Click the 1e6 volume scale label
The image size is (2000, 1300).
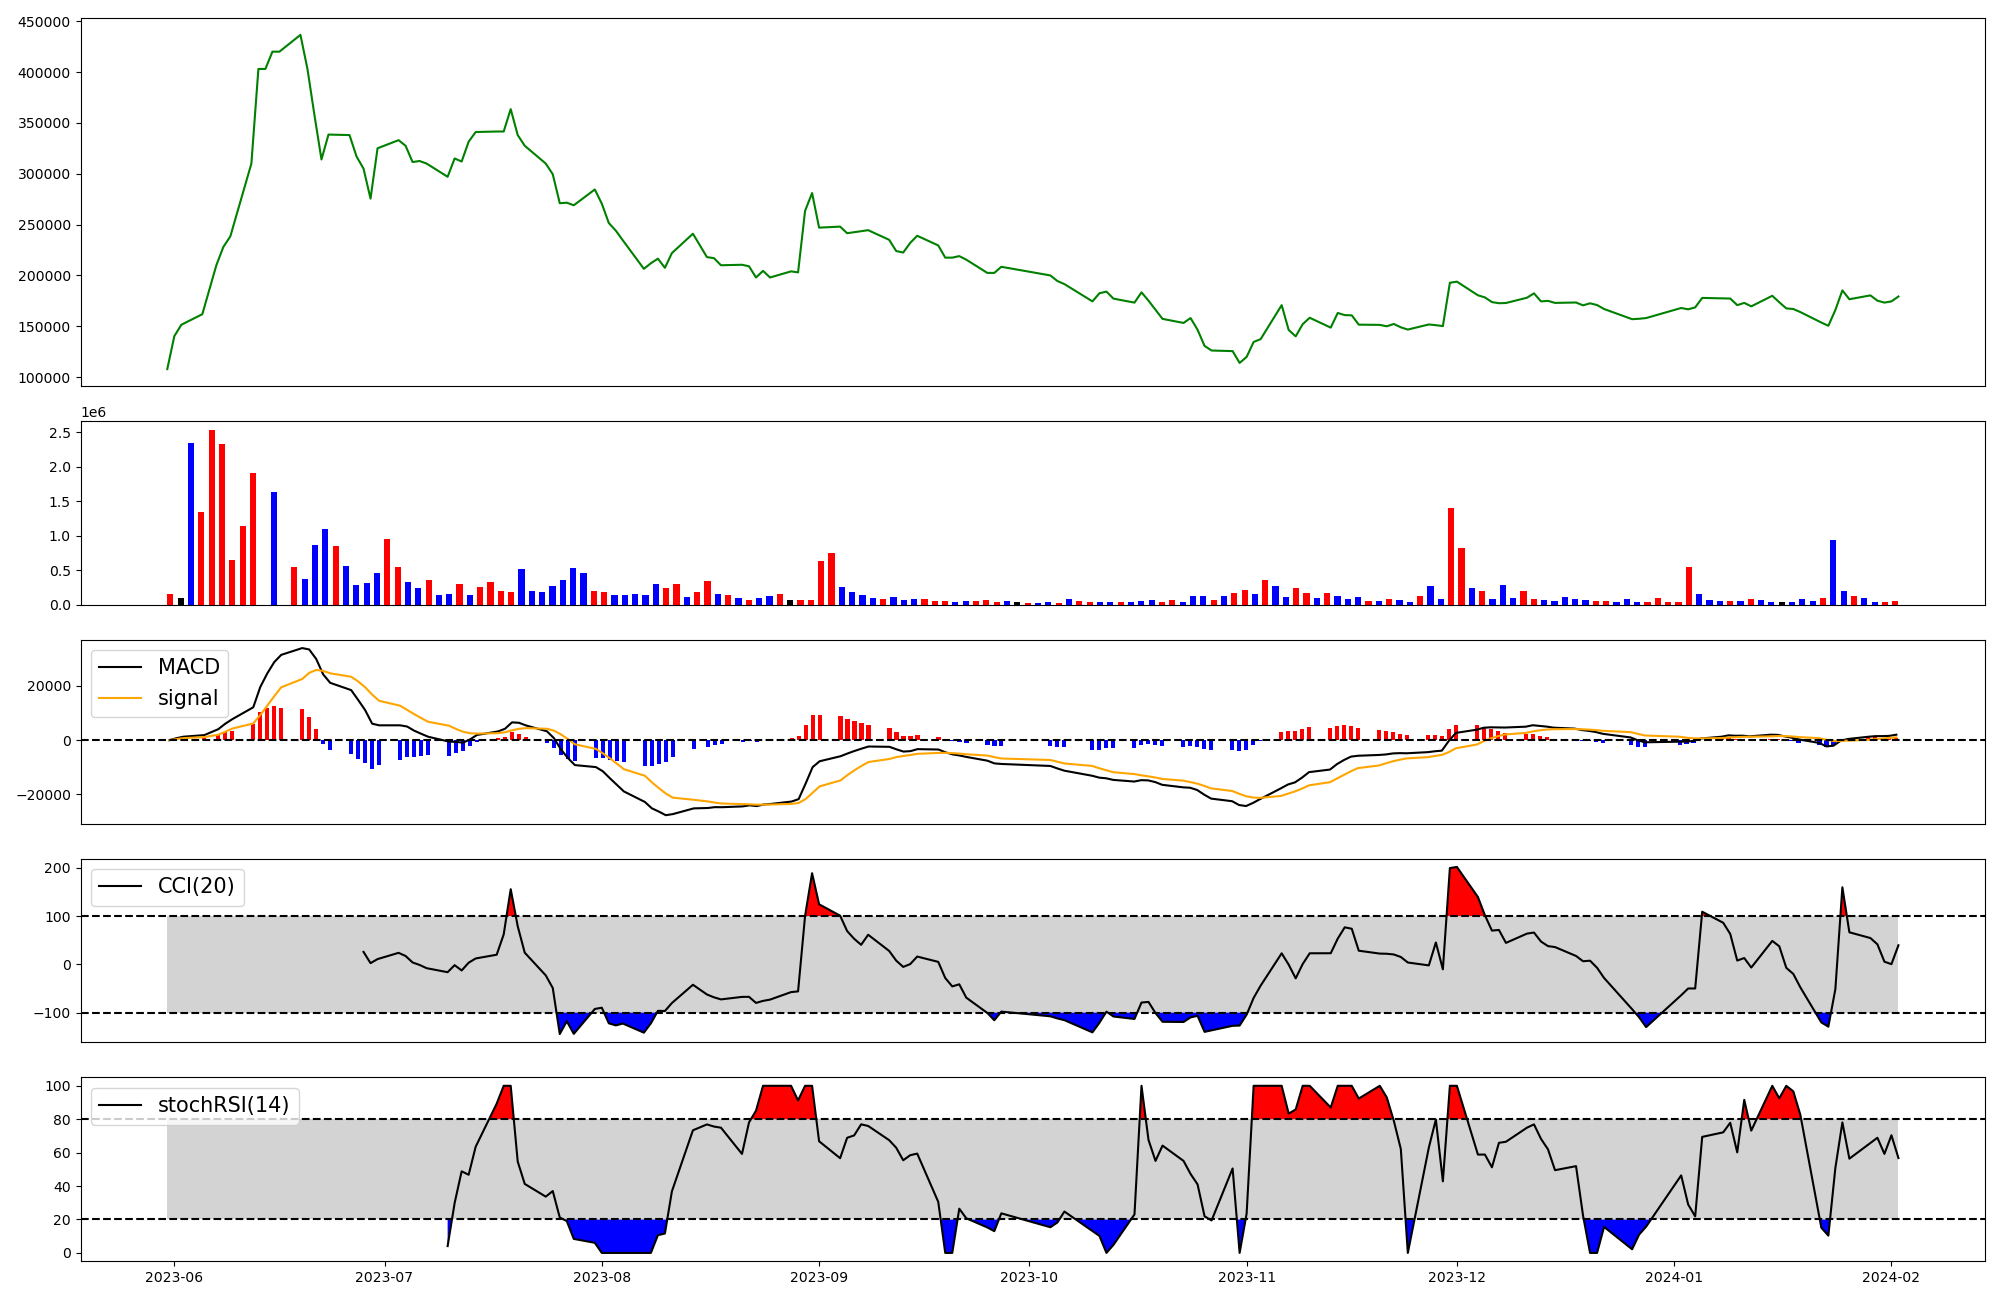pos(93,413)
